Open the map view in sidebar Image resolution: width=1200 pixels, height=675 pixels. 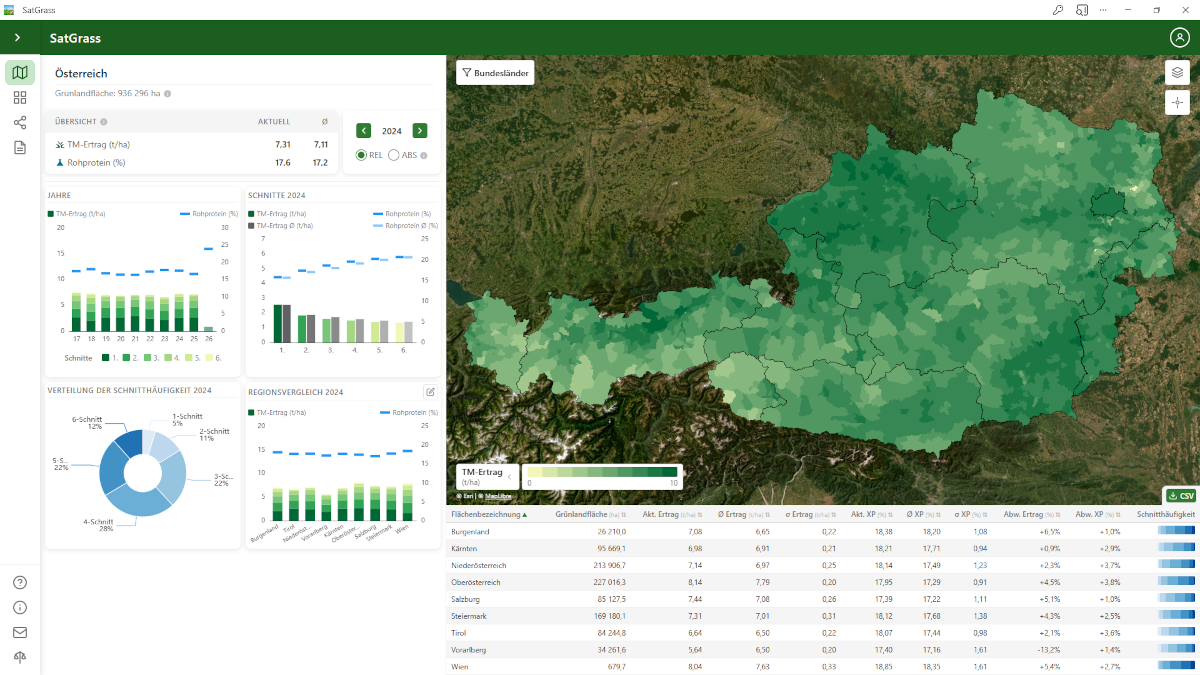[x=20, y=72]
